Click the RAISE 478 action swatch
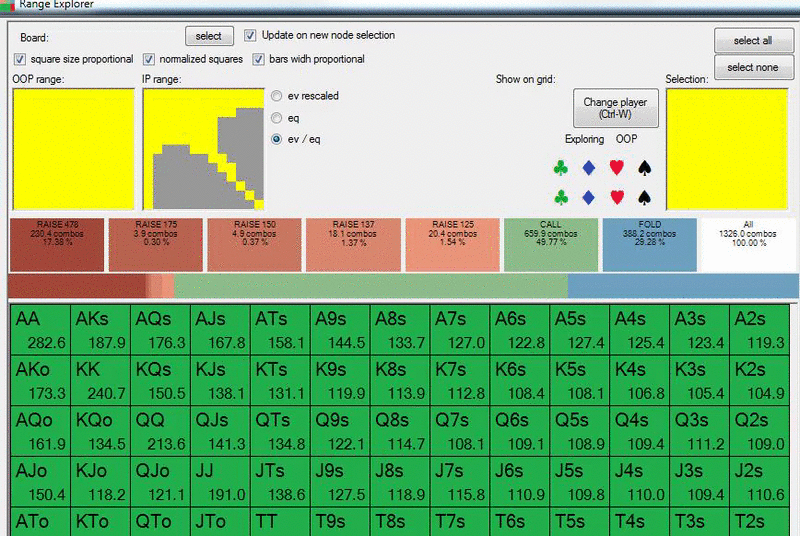Image resolution: width=800 pixels, height=536 pixels. point(57,244)
